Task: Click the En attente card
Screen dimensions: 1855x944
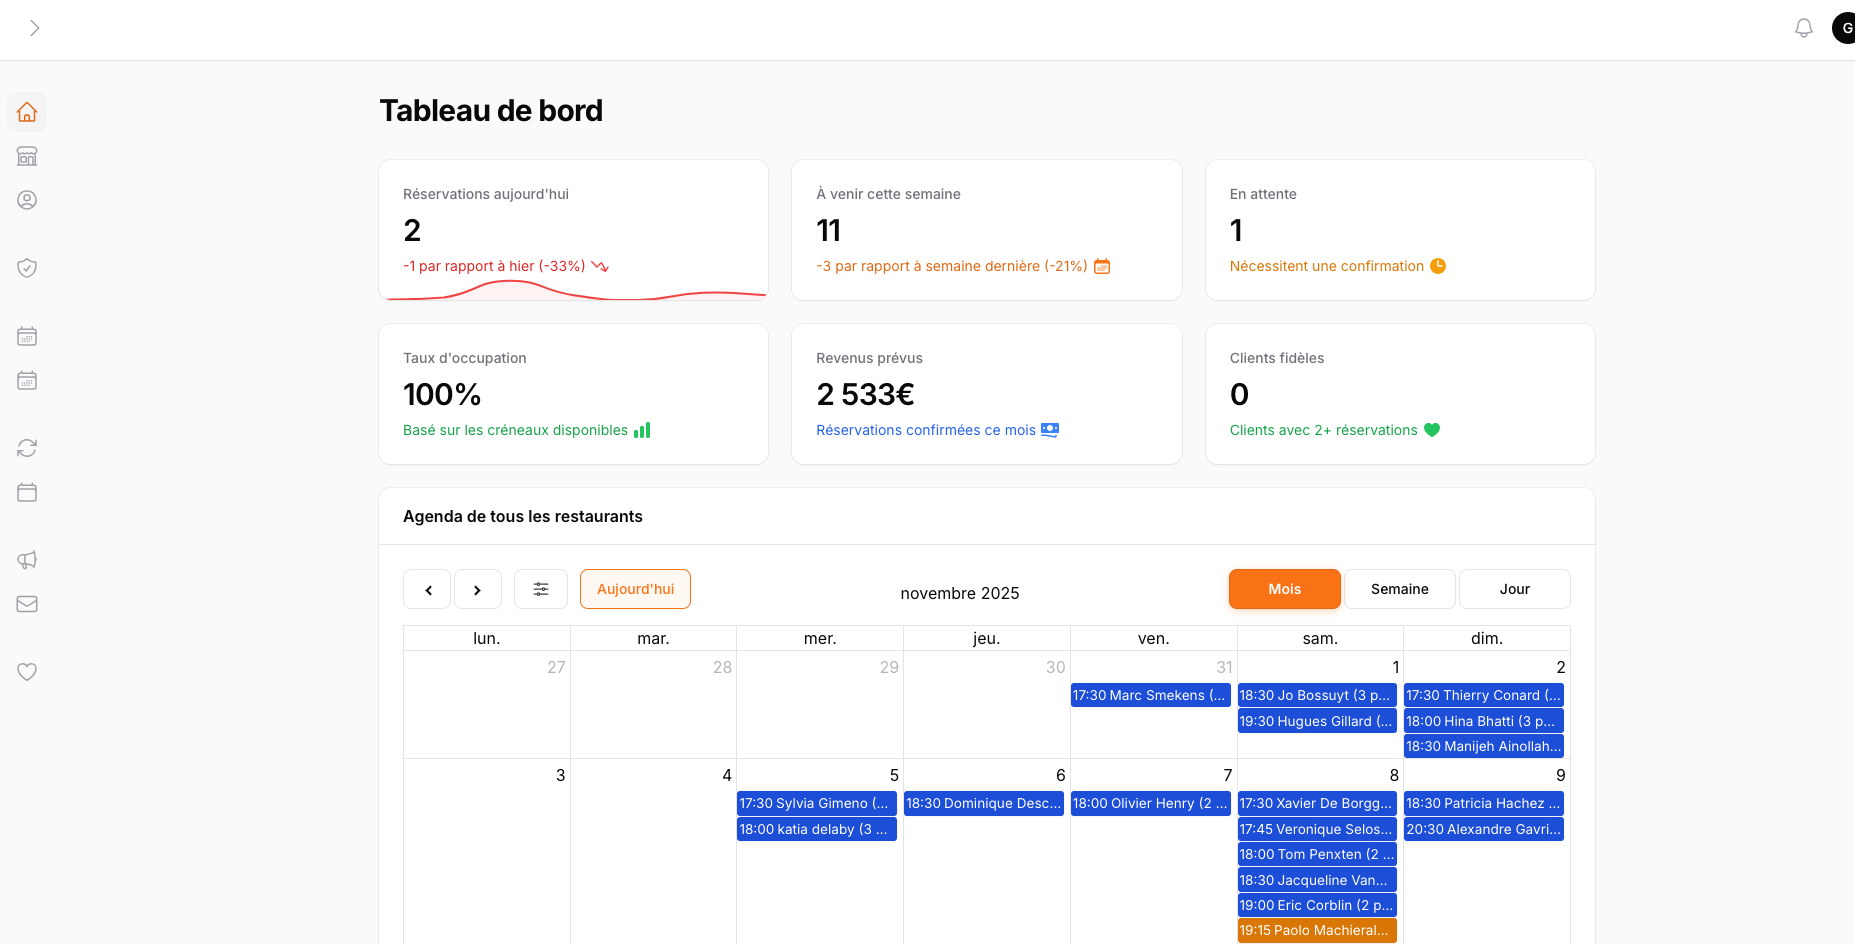Action: pos(1399,230)
